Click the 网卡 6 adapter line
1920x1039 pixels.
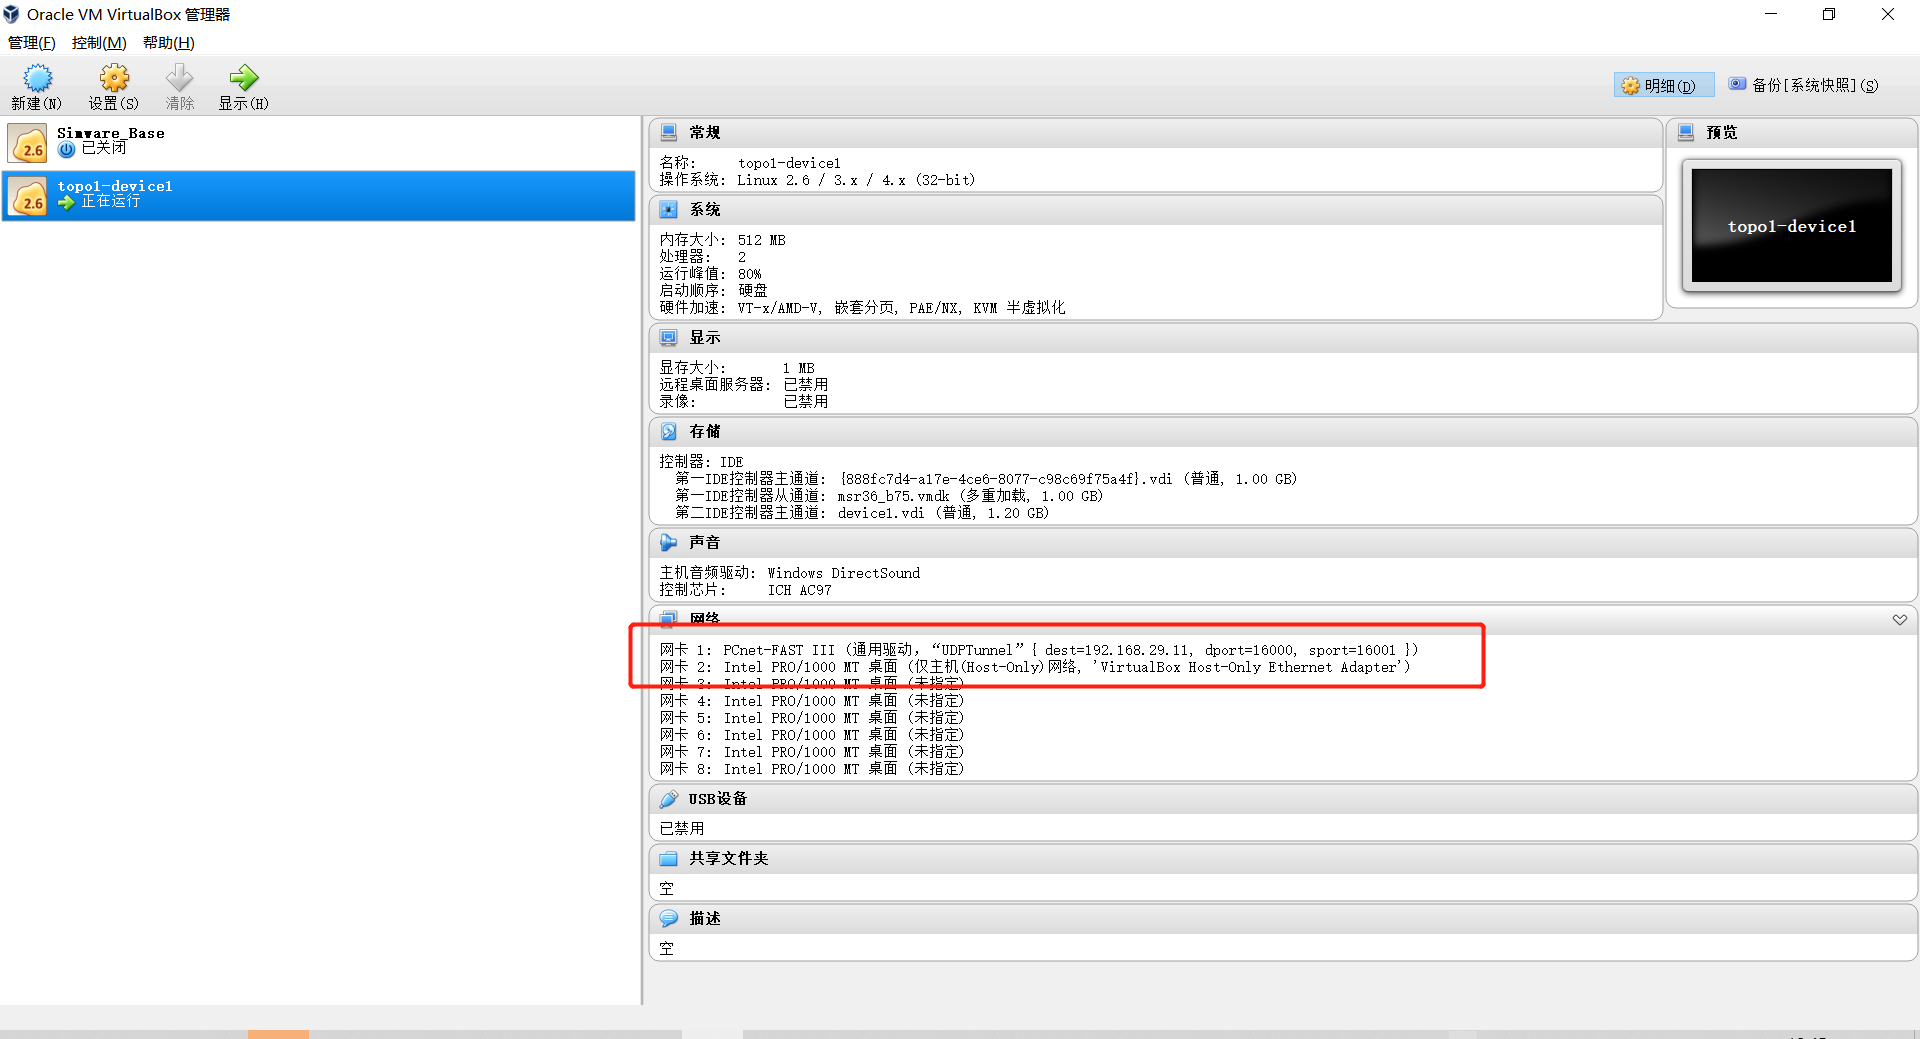coord(812,735)
